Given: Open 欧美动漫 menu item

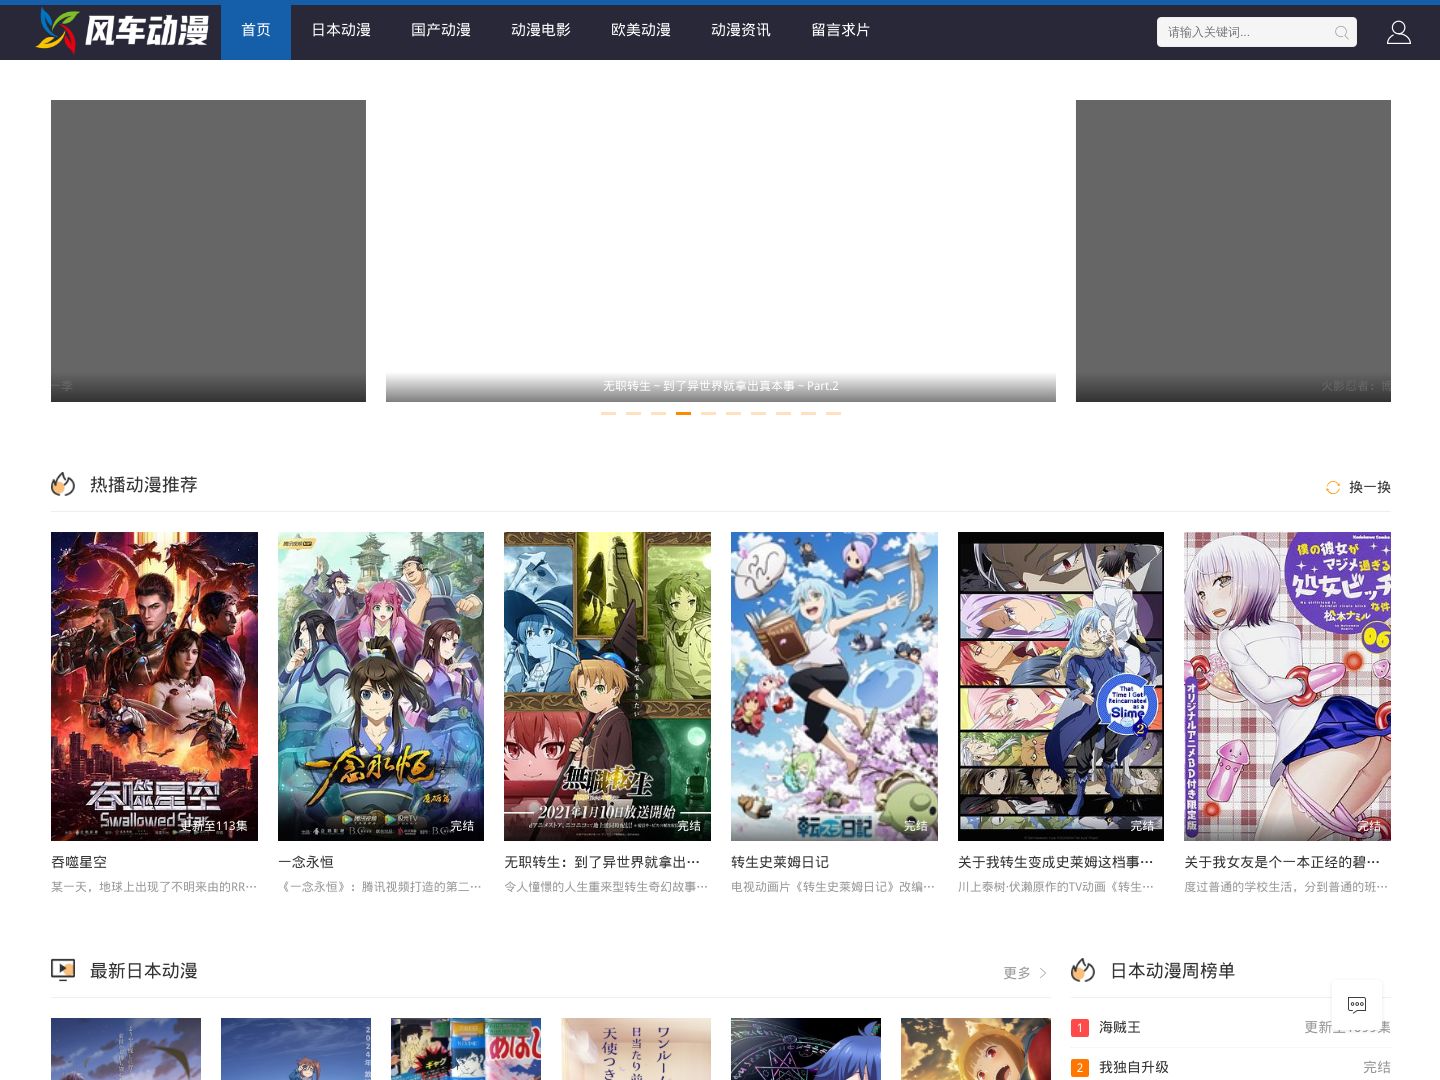Looking at the screenshot, I should (x=641, y=30).
